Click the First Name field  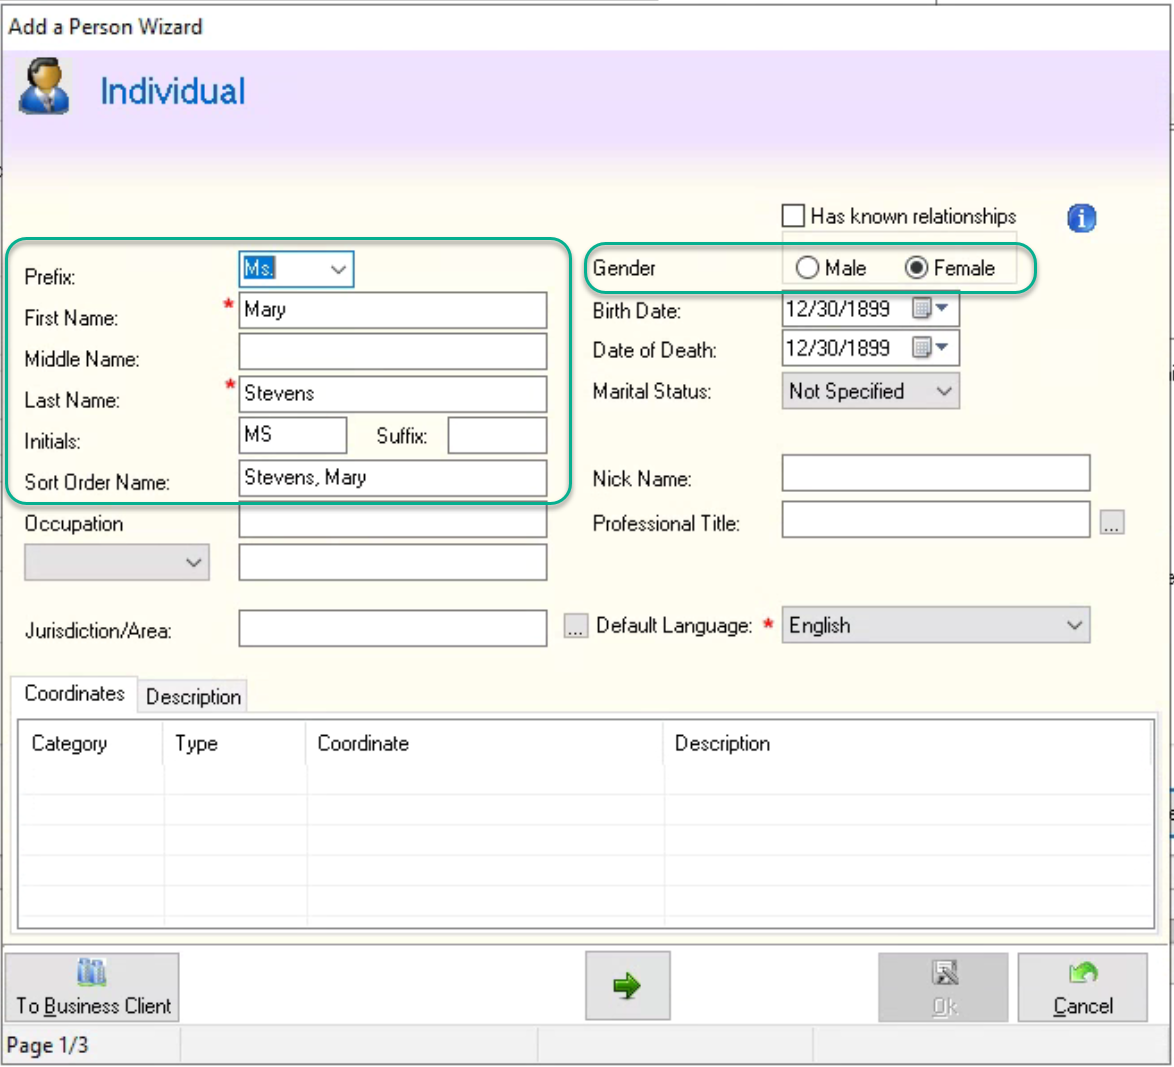392,310
